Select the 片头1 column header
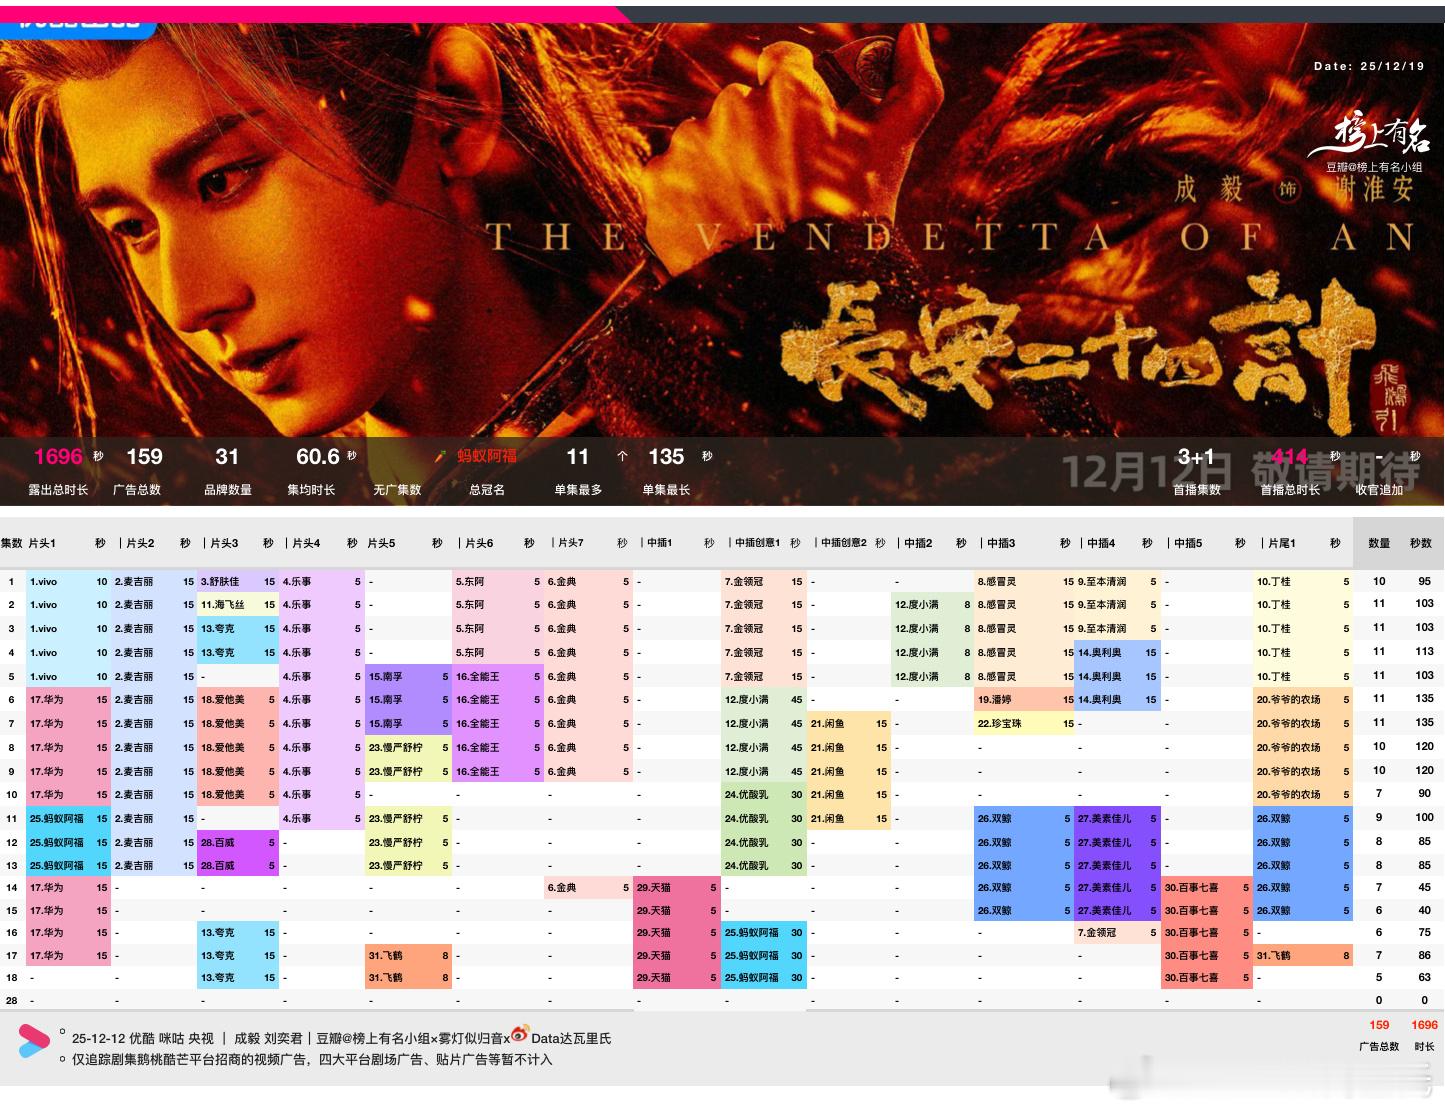The height and width of the screenshot is (1113, 1445). click(42, 543)
